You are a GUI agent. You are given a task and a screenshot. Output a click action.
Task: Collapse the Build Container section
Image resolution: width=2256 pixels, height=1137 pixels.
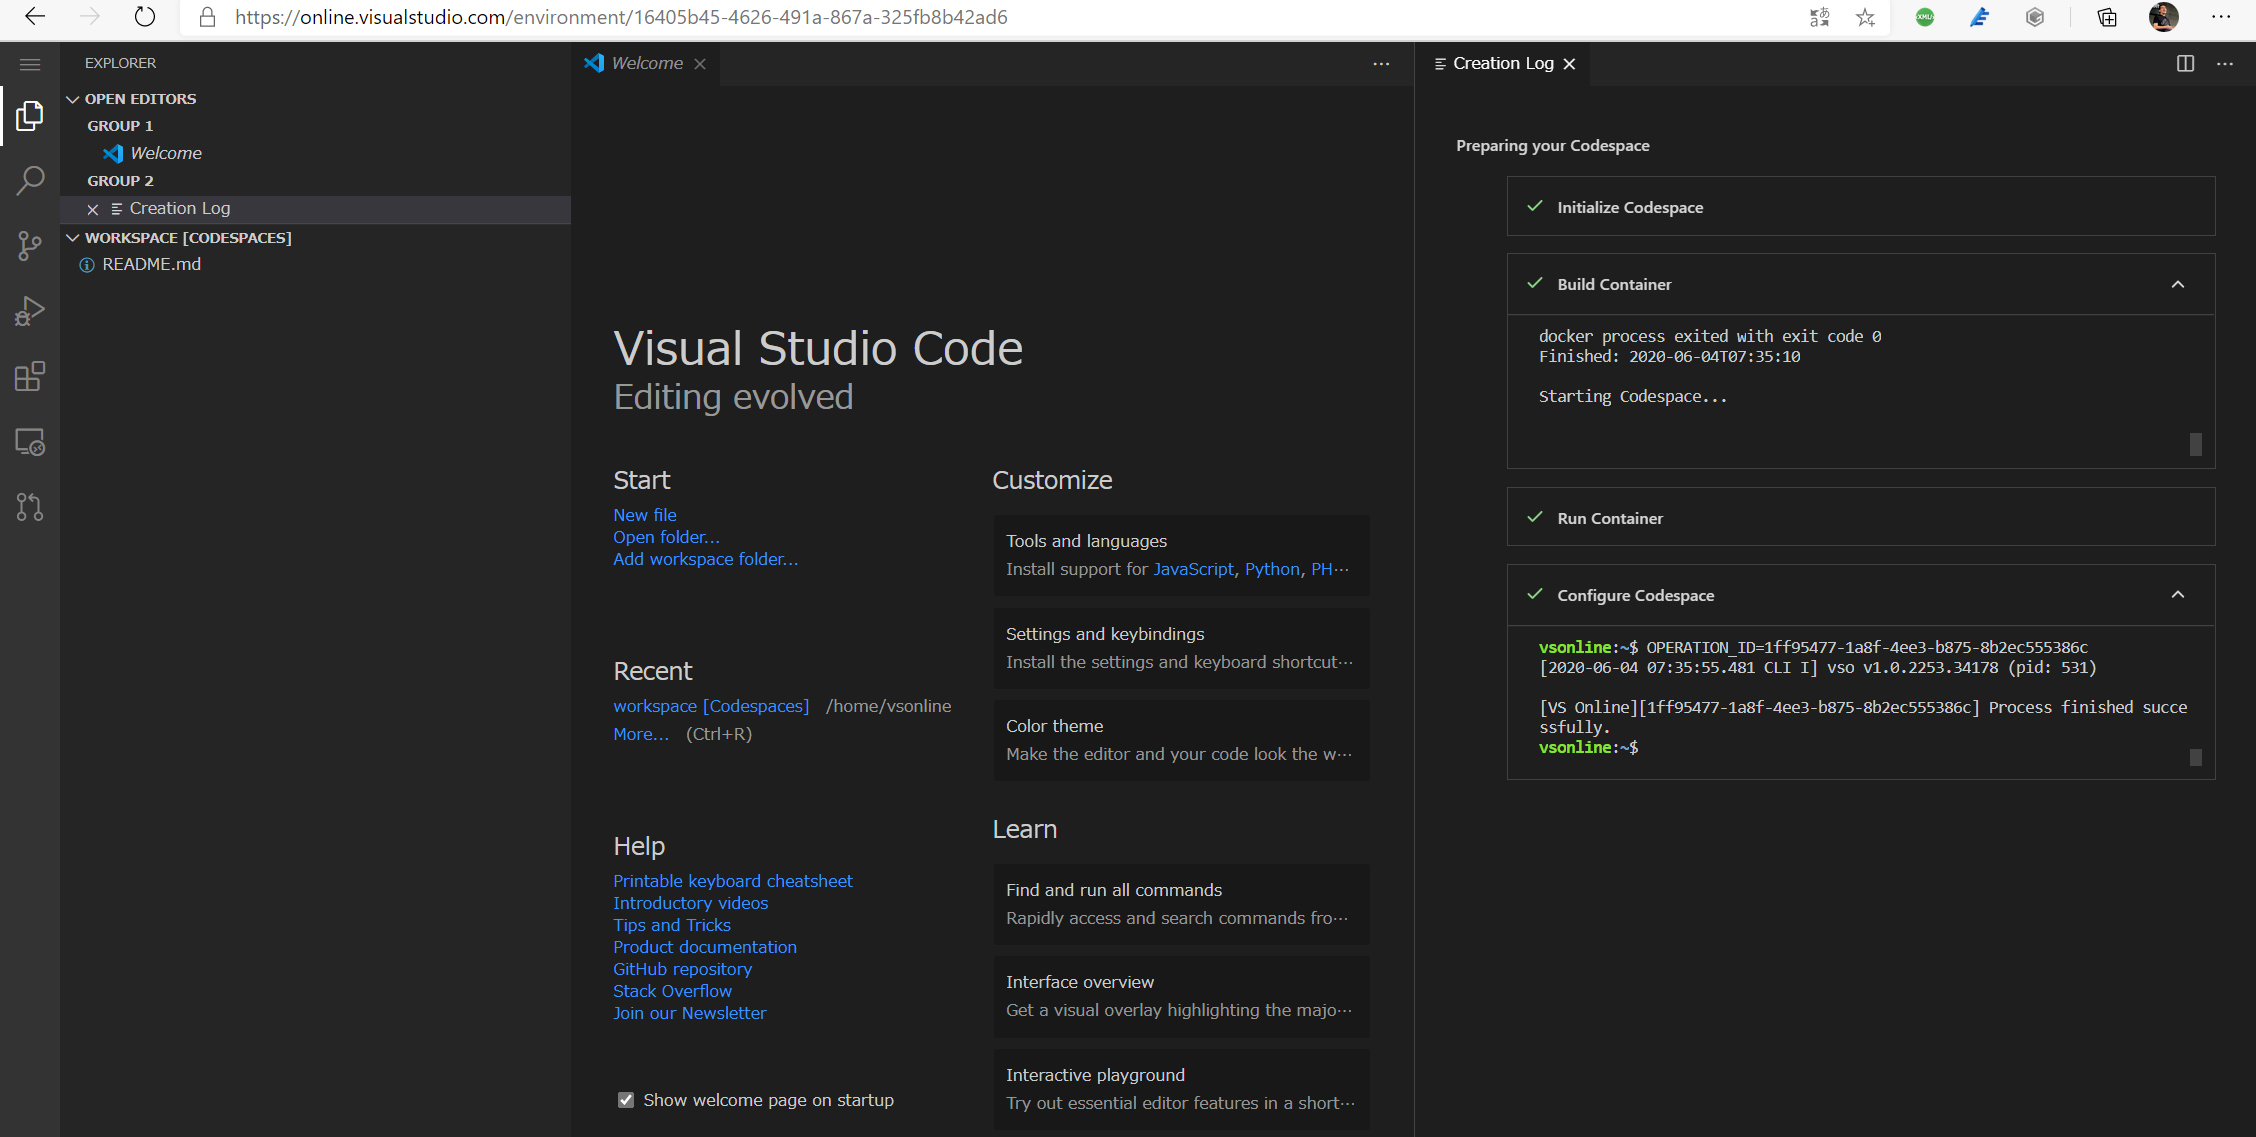2177,285
